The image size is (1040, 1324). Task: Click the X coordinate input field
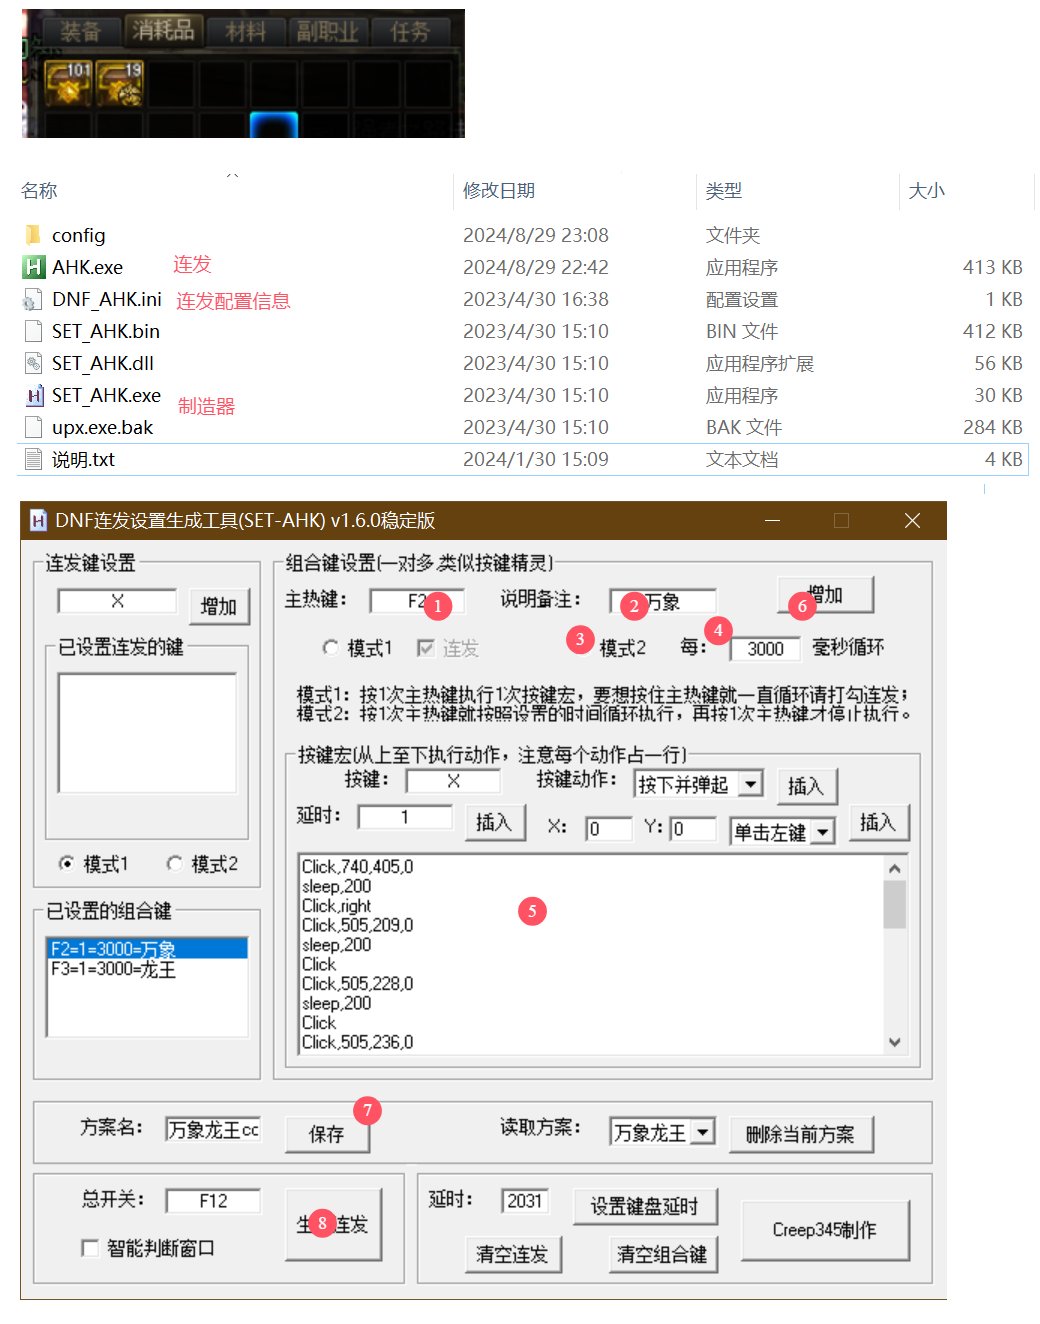[610, 828]
